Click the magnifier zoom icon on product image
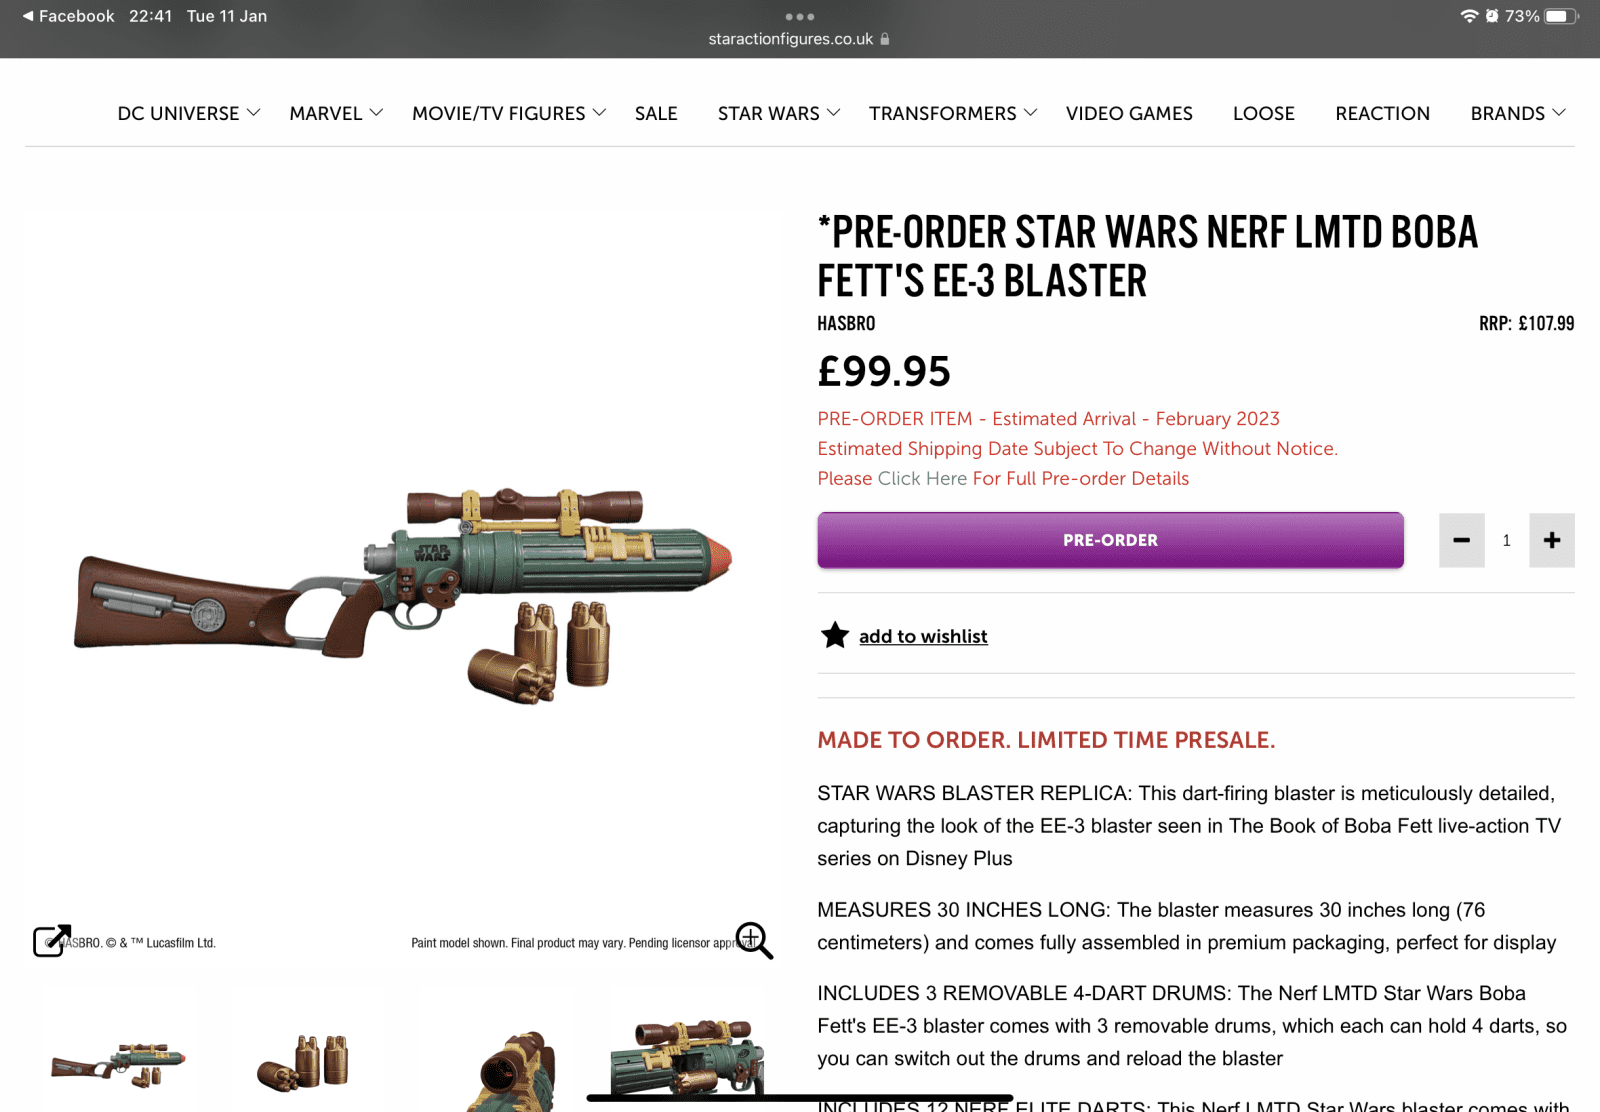The image size is (1600, 1112). 754,940
